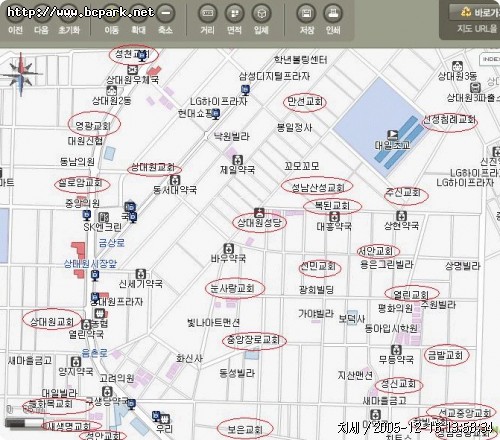Click the 지도 URL을 link
Viewport: 500px width, 440px height.
477,29
